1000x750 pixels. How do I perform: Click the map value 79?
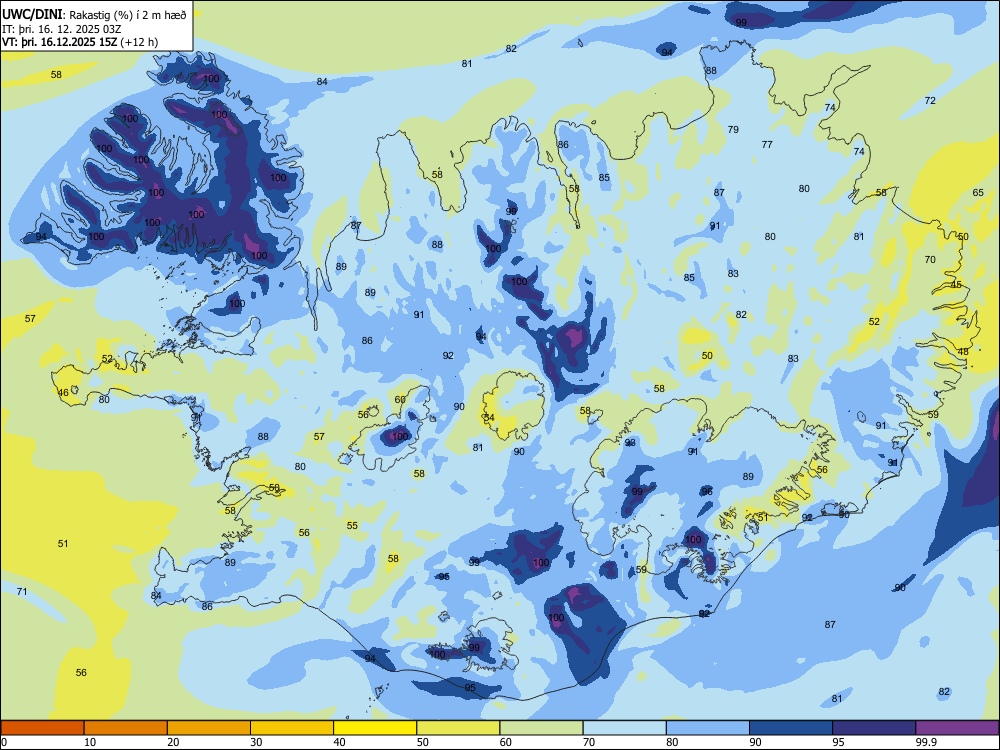click(733, 129)
